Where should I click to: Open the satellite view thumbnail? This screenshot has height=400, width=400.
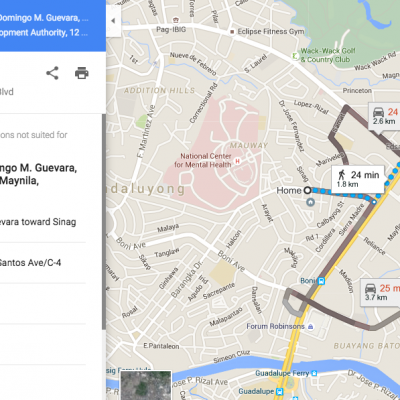click(x=146, y=385)
